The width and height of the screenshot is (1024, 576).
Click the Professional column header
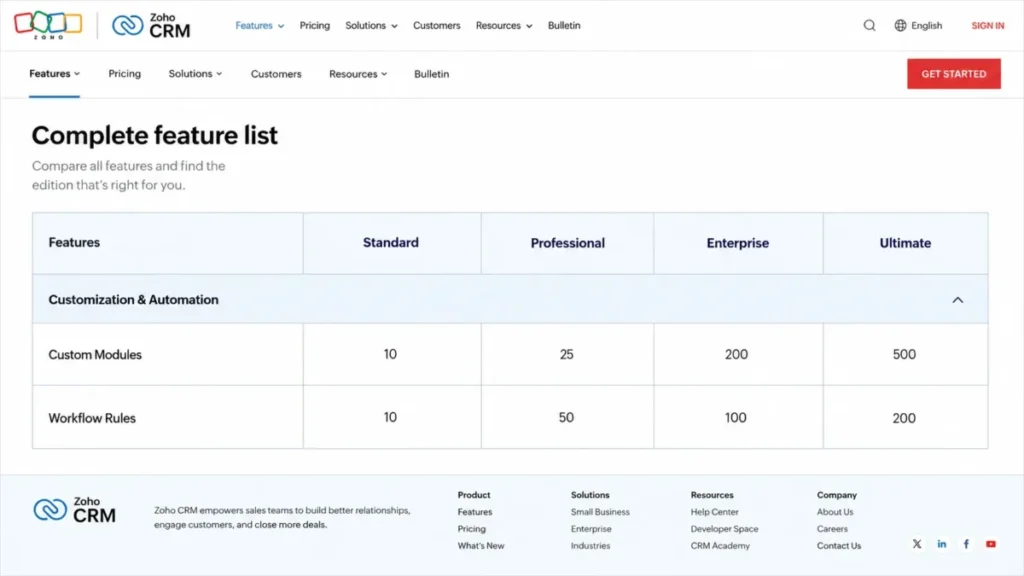[x=568, y=243]
